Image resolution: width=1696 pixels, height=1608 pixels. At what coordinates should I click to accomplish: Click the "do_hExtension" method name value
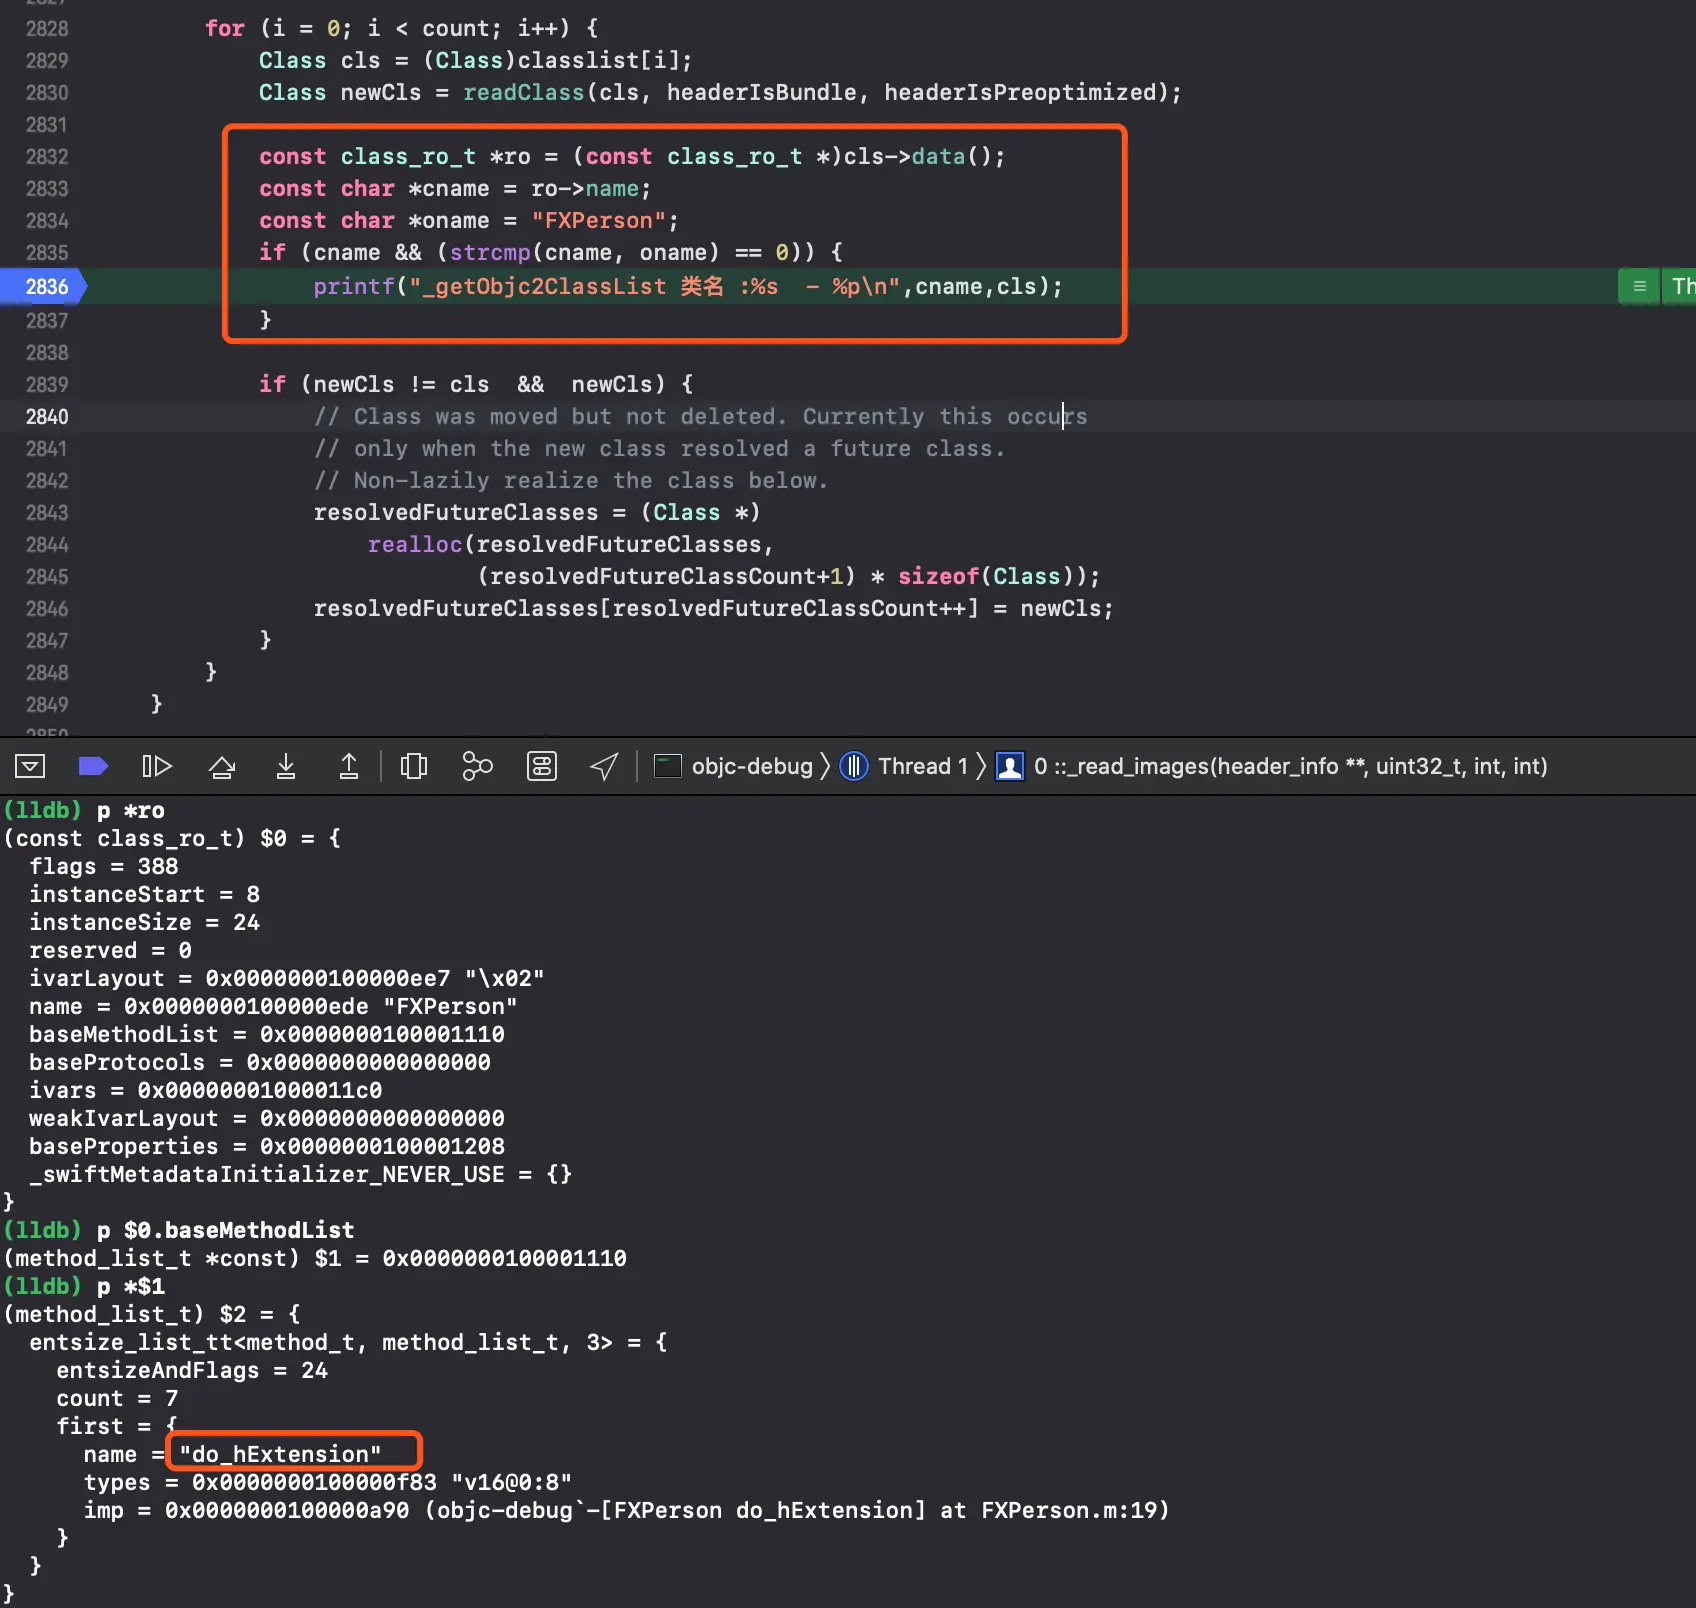(281, 1455)
